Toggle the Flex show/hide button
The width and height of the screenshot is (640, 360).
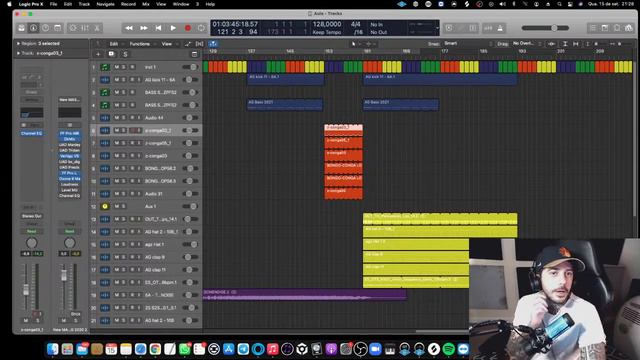[x=200, y=44]
